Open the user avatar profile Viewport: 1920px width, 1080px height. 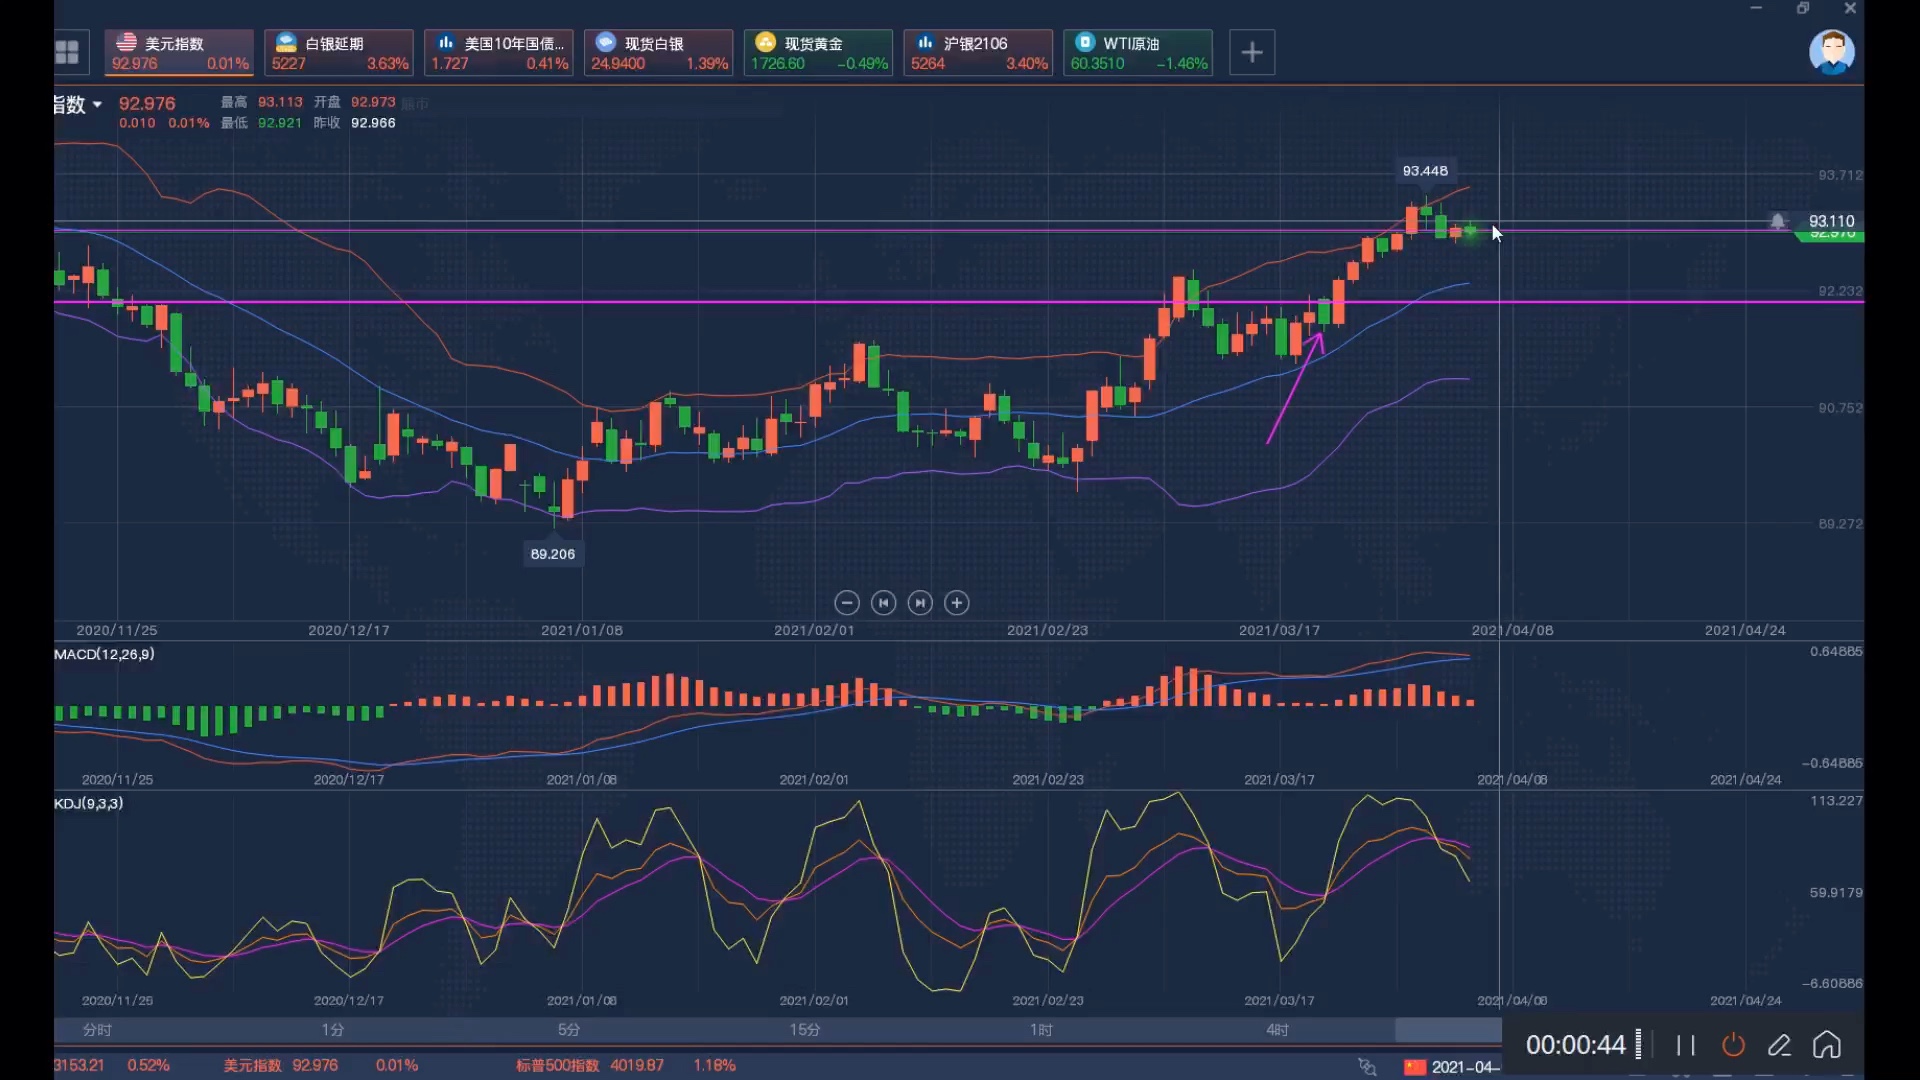coord(1831,52)
